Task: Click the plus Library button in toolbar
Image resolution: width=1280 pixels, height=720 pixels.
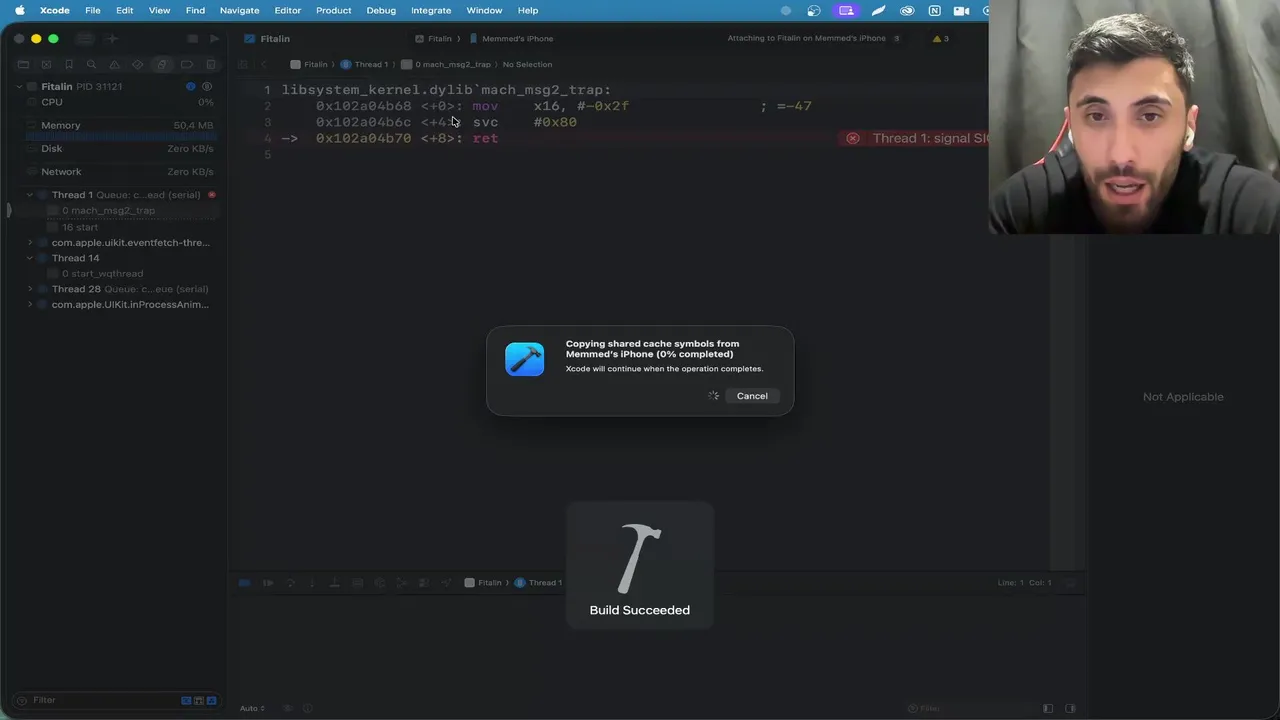Action: click(x=112, y=38)
